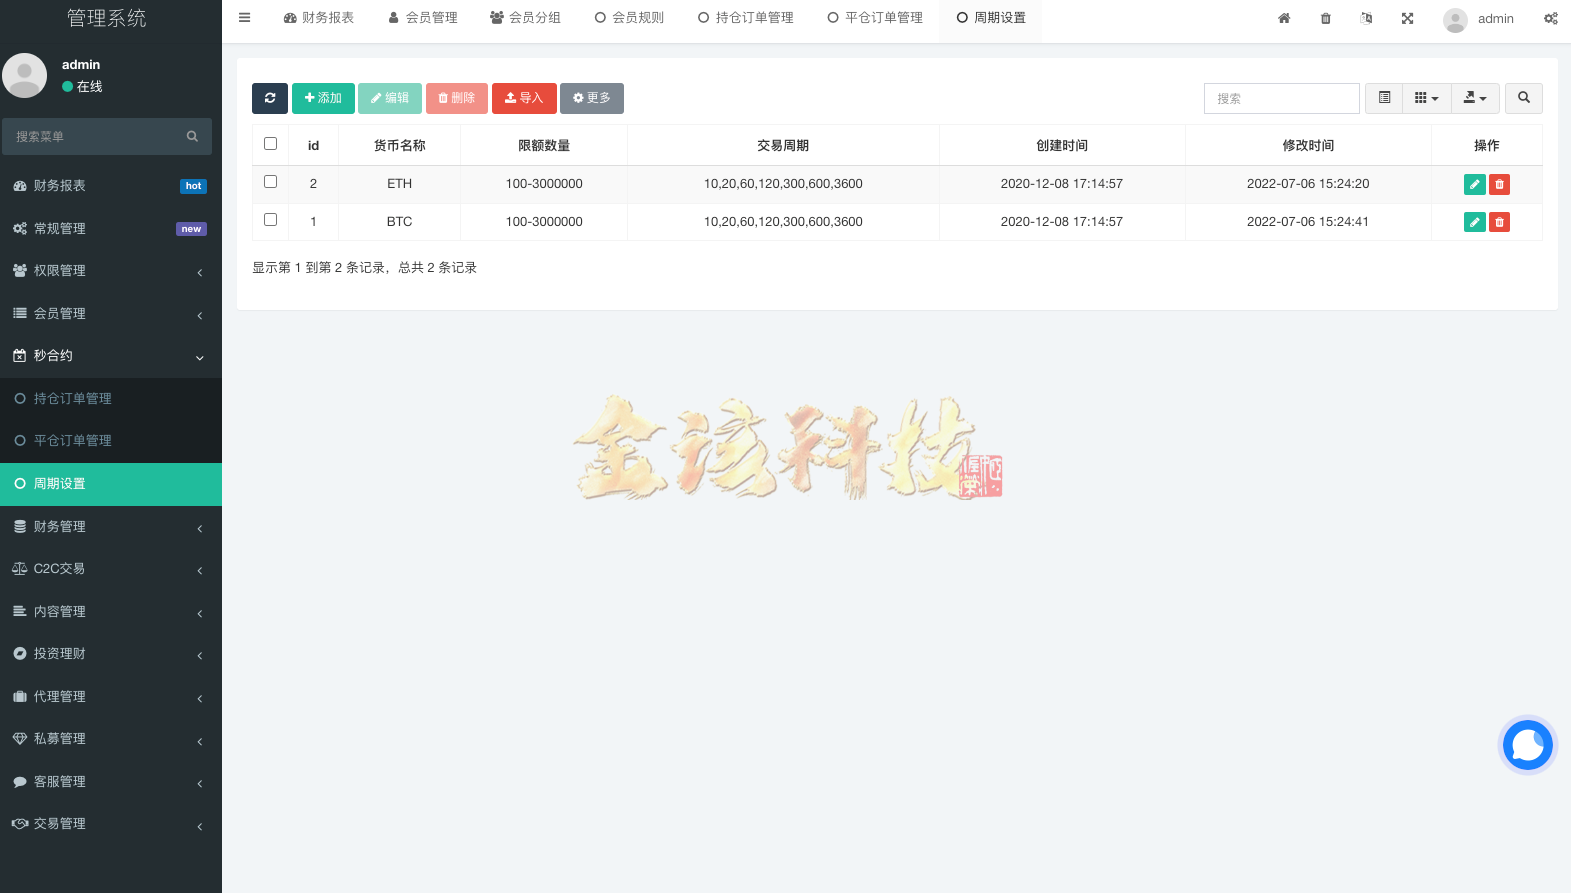Sort by 货币名称 column header

tap(400, 146)
